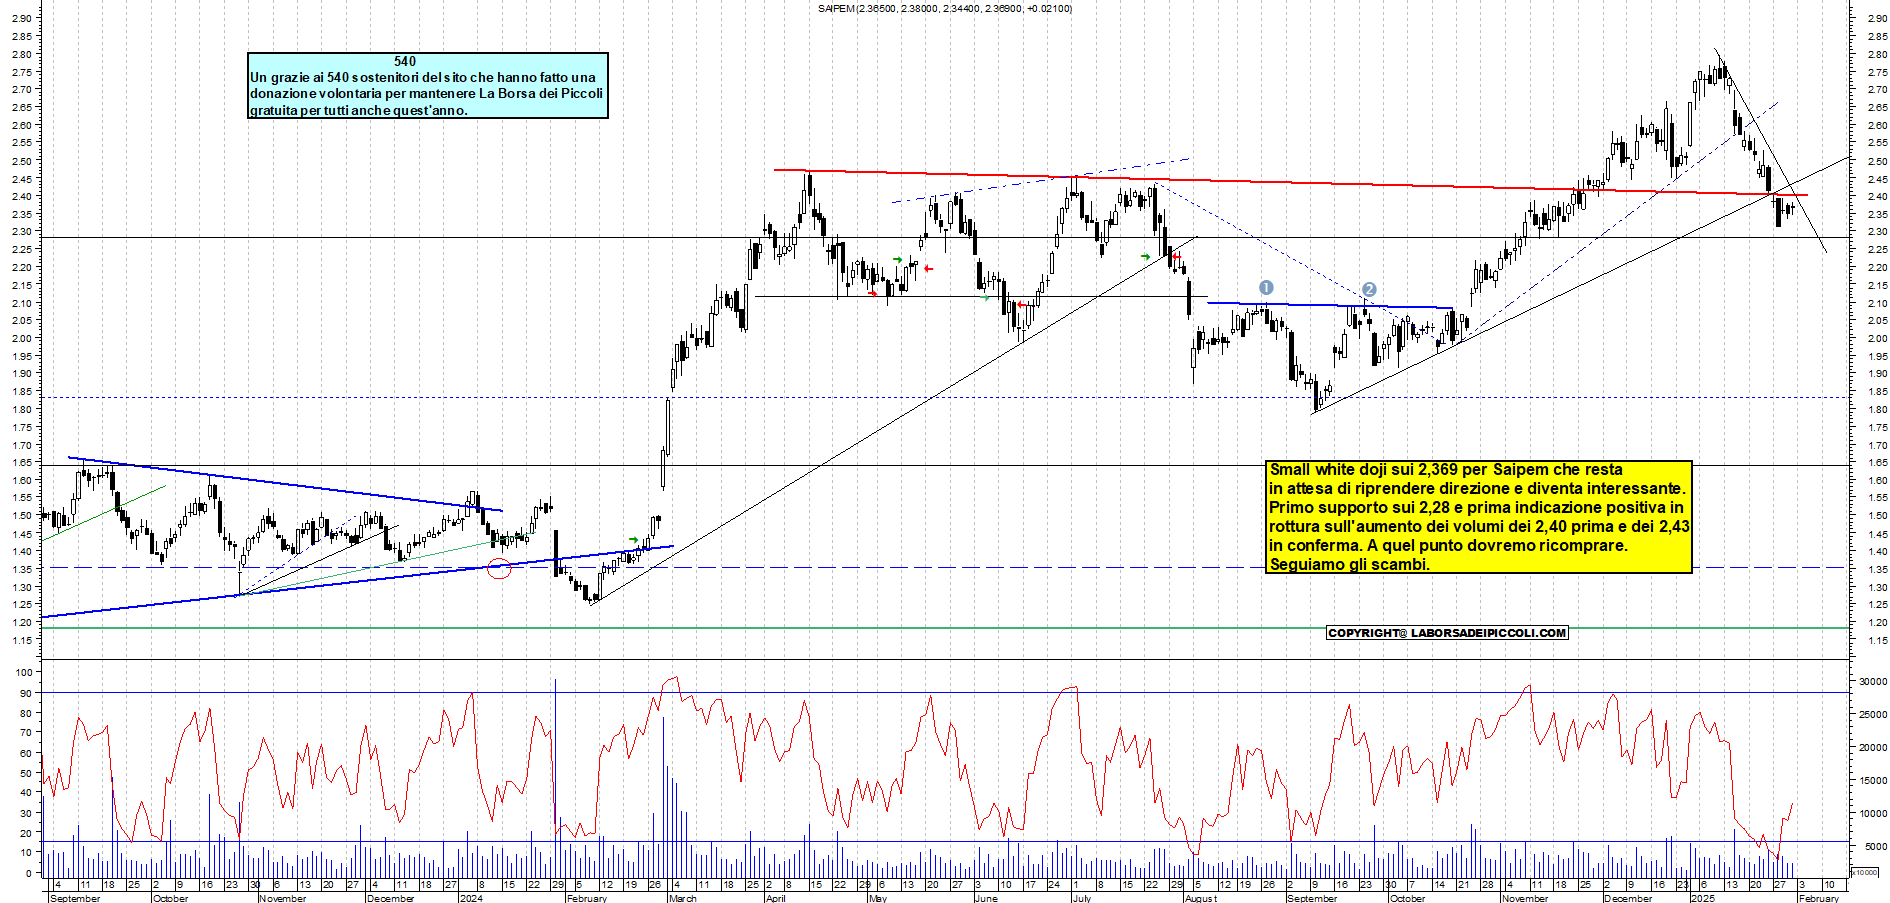The image size is (1890, 903).
Task: Click the '540' heading in the cyan box
Action: (x=405, y=61)
